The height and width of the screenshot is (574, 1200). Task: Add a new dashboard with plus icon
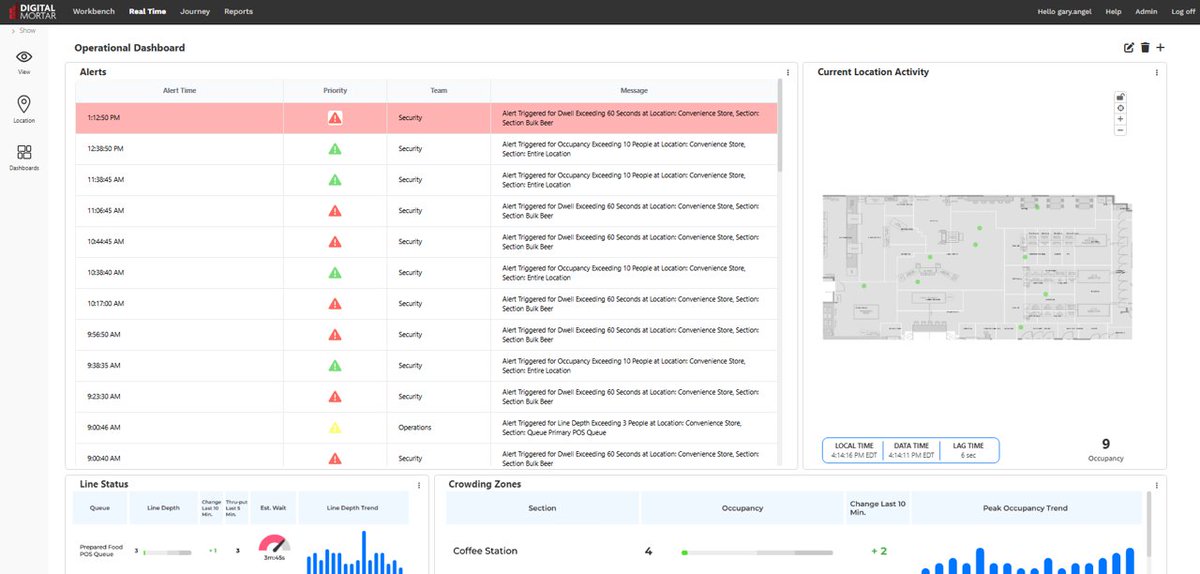coord(1160,48)
